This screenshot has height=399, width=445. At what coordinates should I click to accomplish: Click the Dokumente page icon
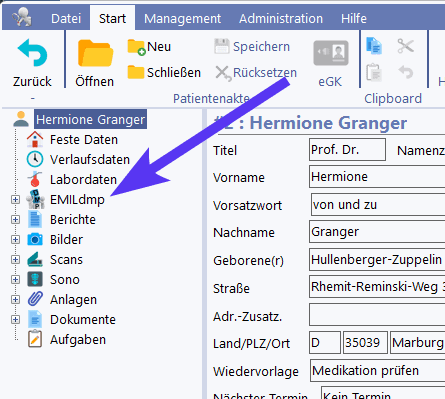(35, 319)
